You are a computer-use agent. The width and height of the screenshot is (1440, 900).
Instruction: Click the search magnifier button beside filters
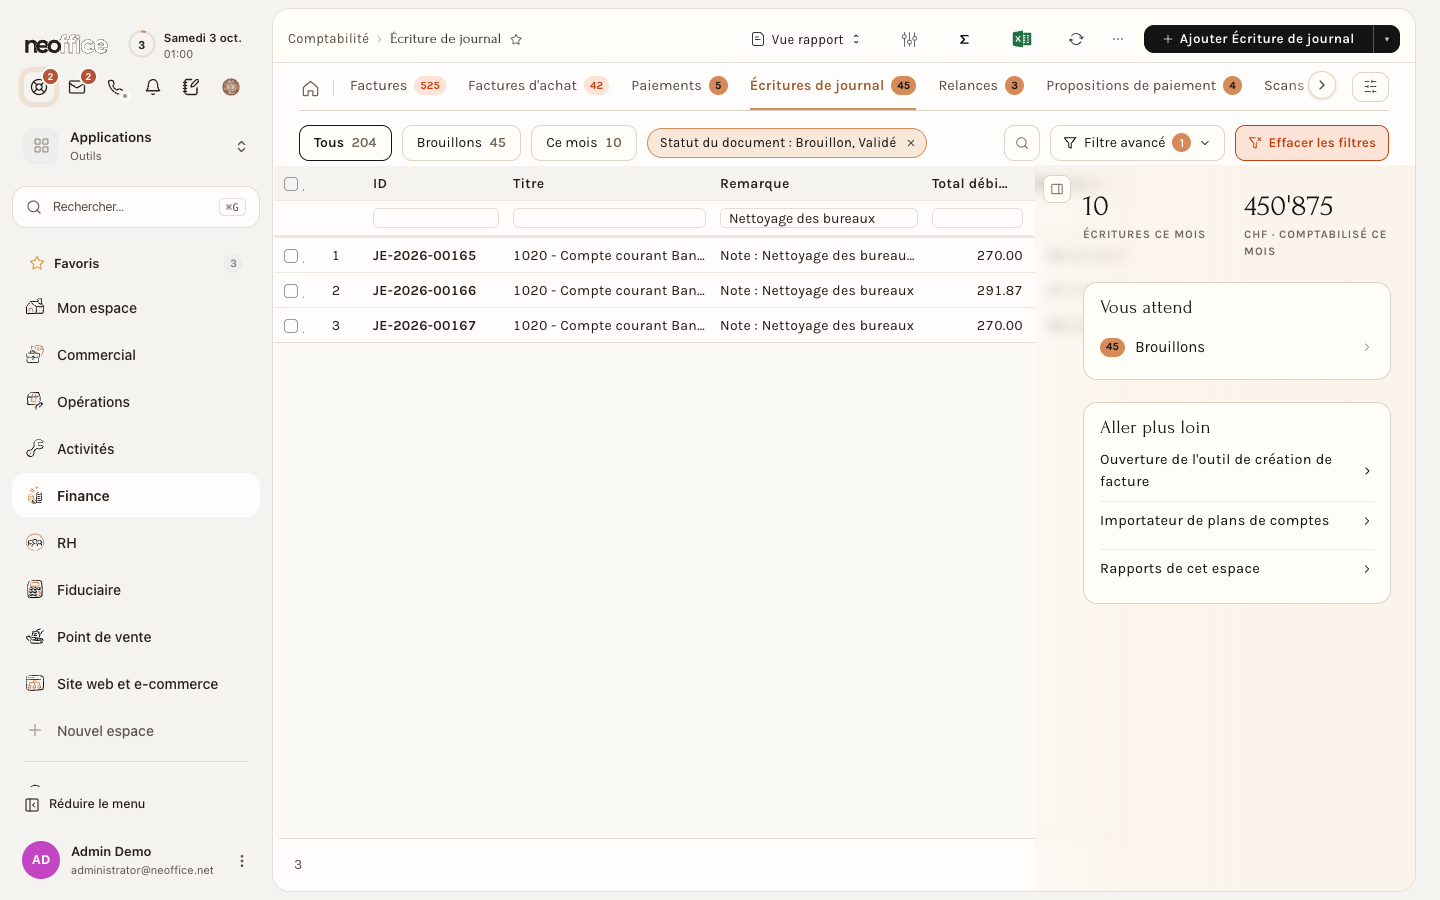point(1022,143)
